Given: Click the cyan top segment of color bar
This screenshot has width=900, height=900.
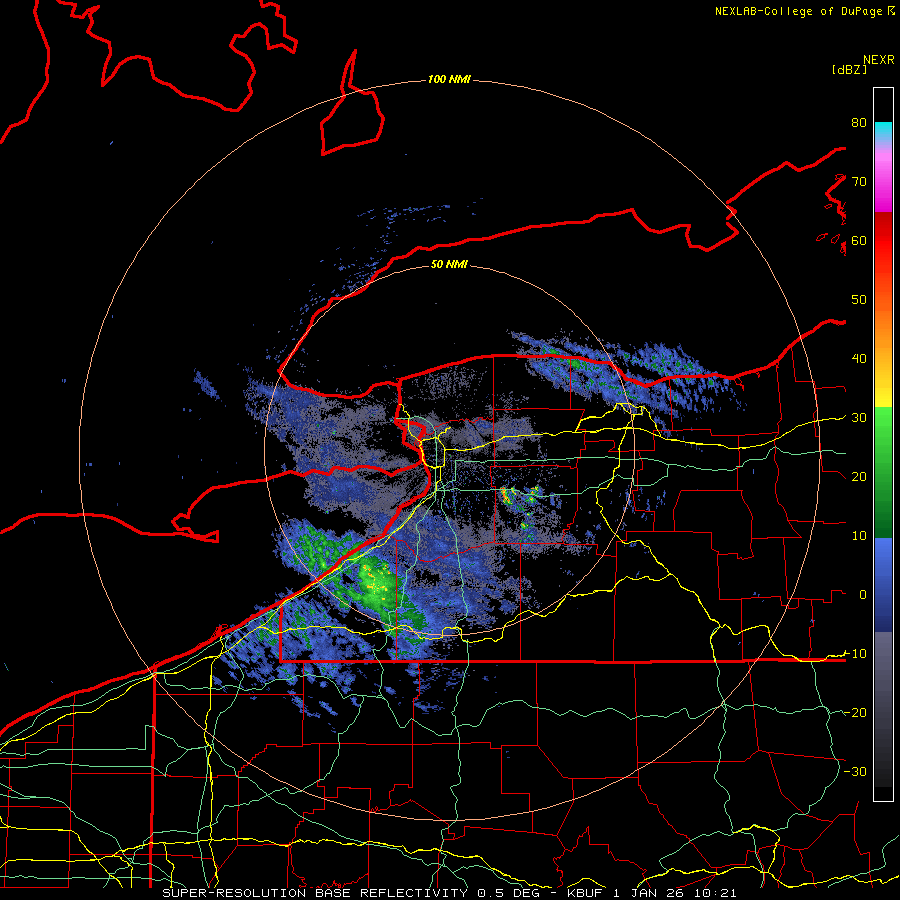Looking at the screenshot, I should pyautogui.click(x=883, y=131).
